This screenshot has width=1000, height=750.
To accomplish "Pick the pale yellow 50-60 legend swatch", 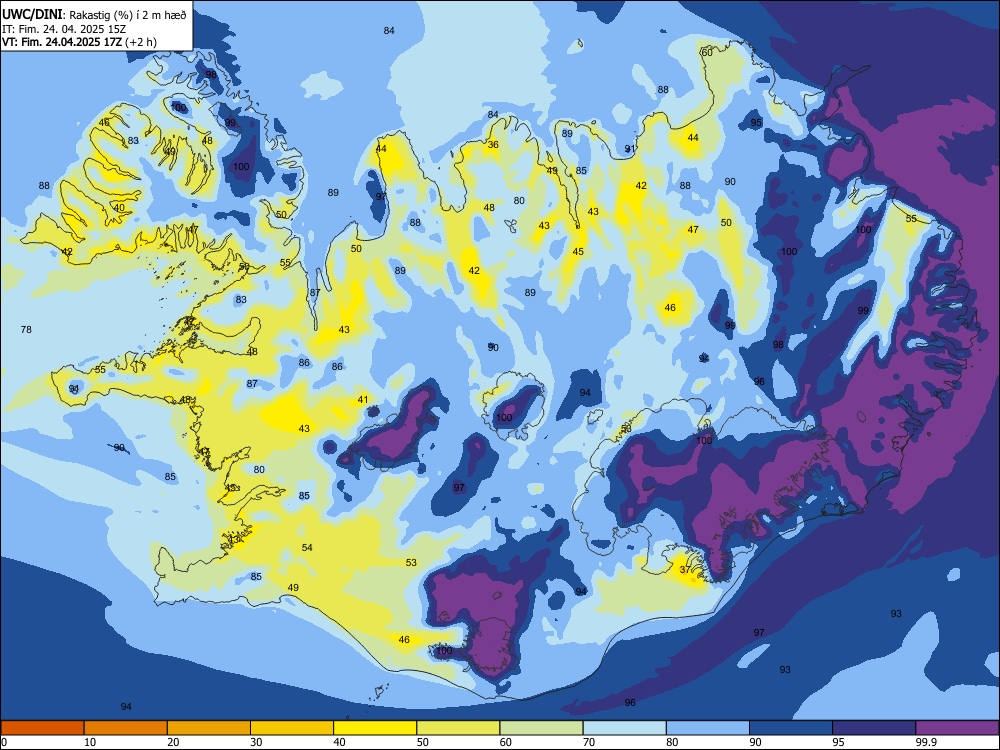I will [x=458, y=728].
